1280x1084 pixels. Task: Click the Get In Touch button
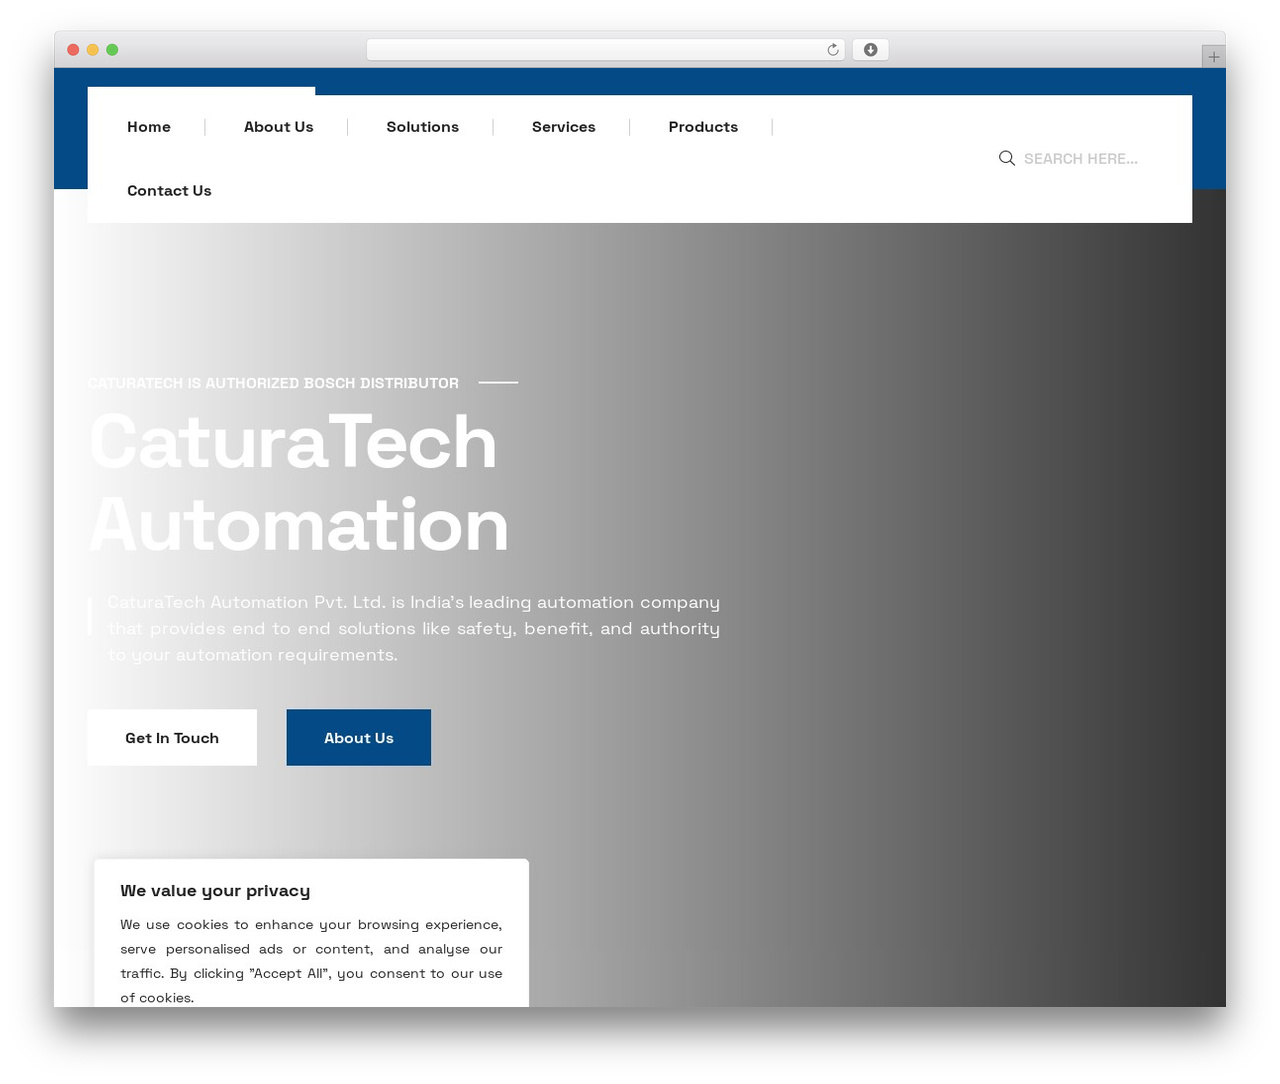(172, 738)
